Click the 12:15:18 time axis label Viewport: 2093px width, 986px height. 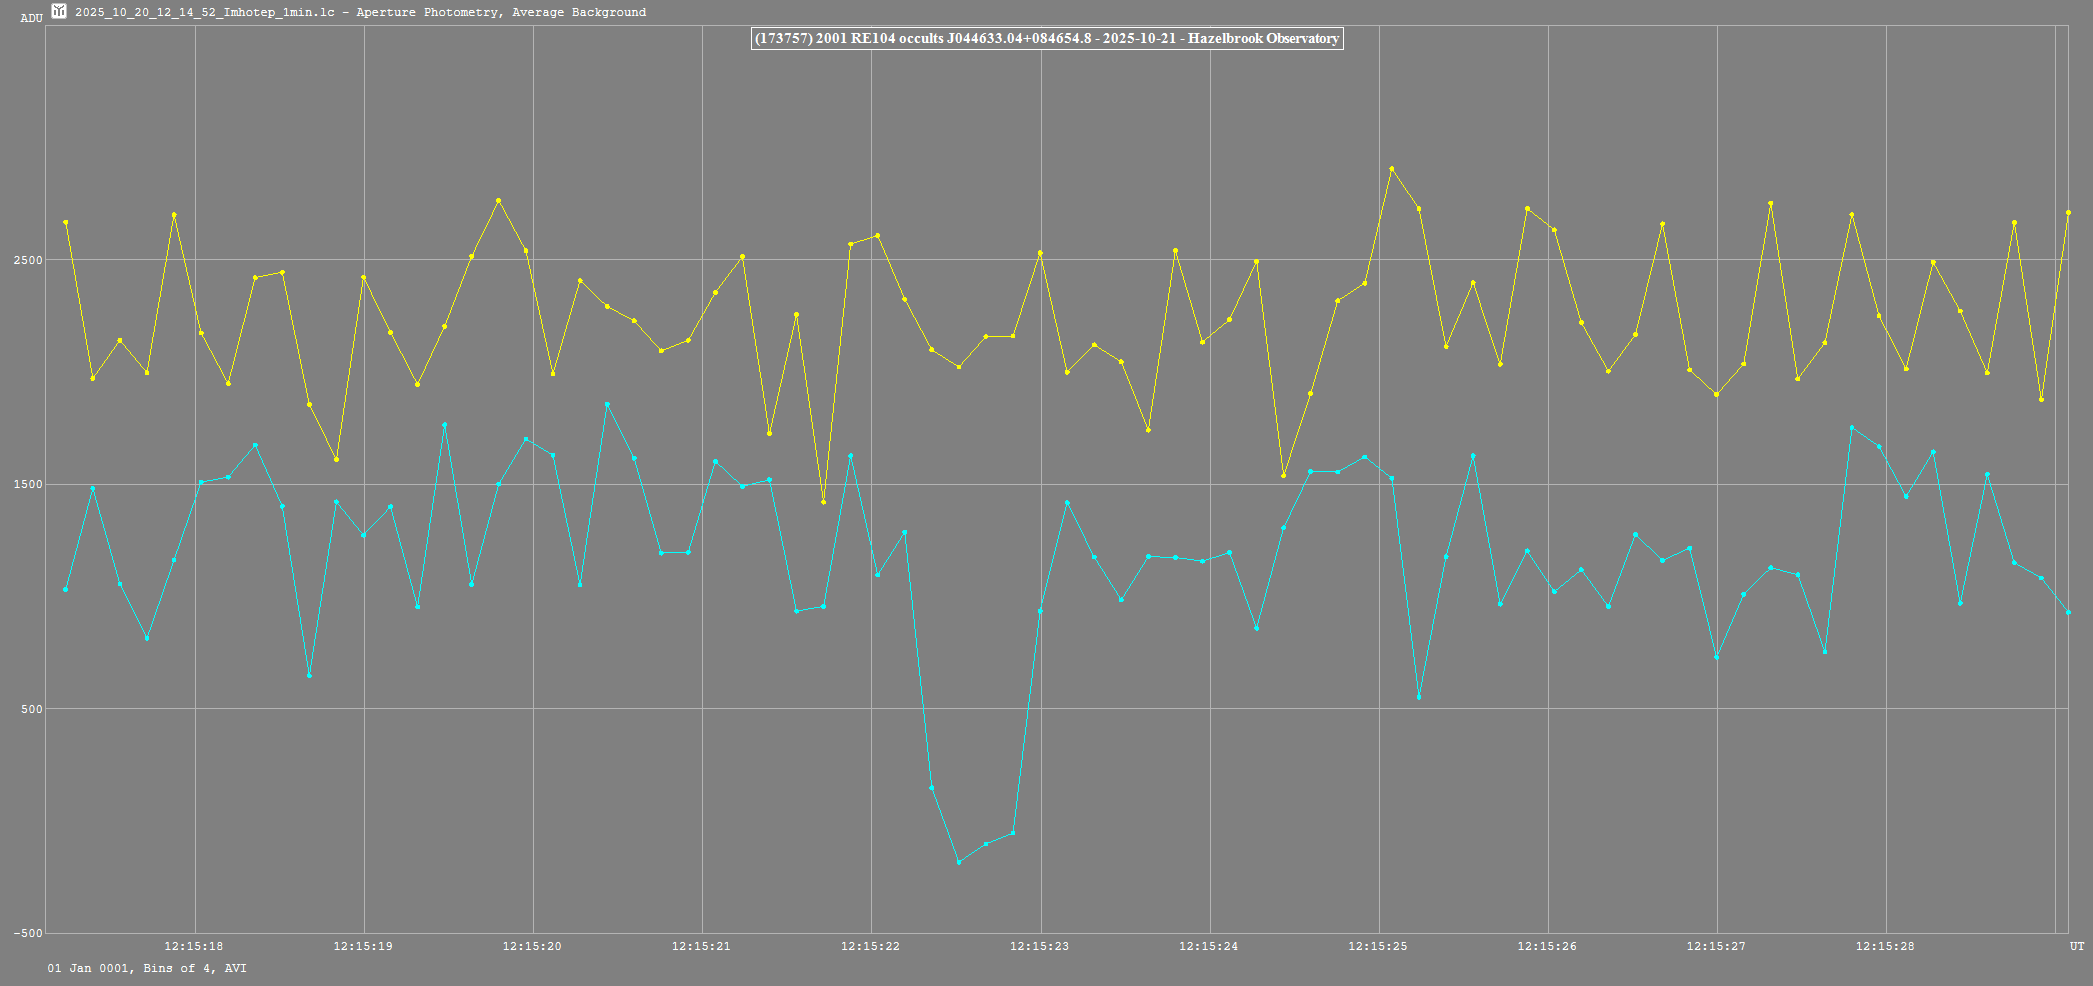[194, 946]
